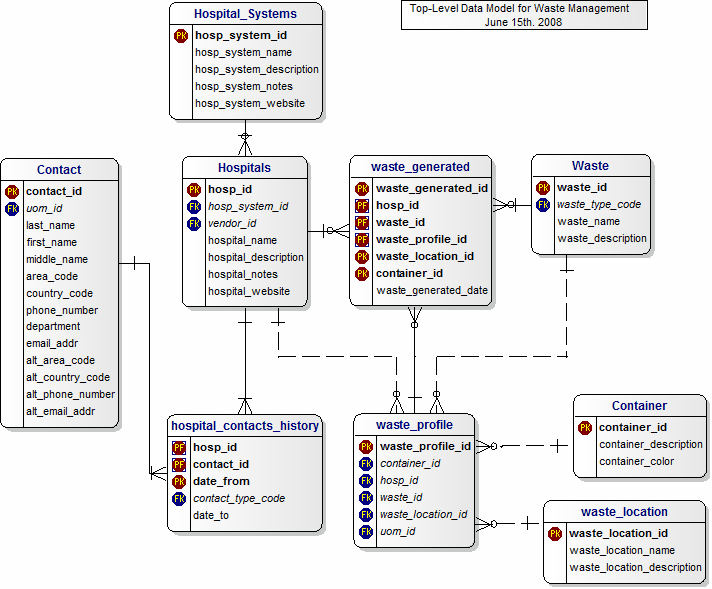The image size is (712, 589).
Task: Click the PK icon beside date_from
Action: 179,482
